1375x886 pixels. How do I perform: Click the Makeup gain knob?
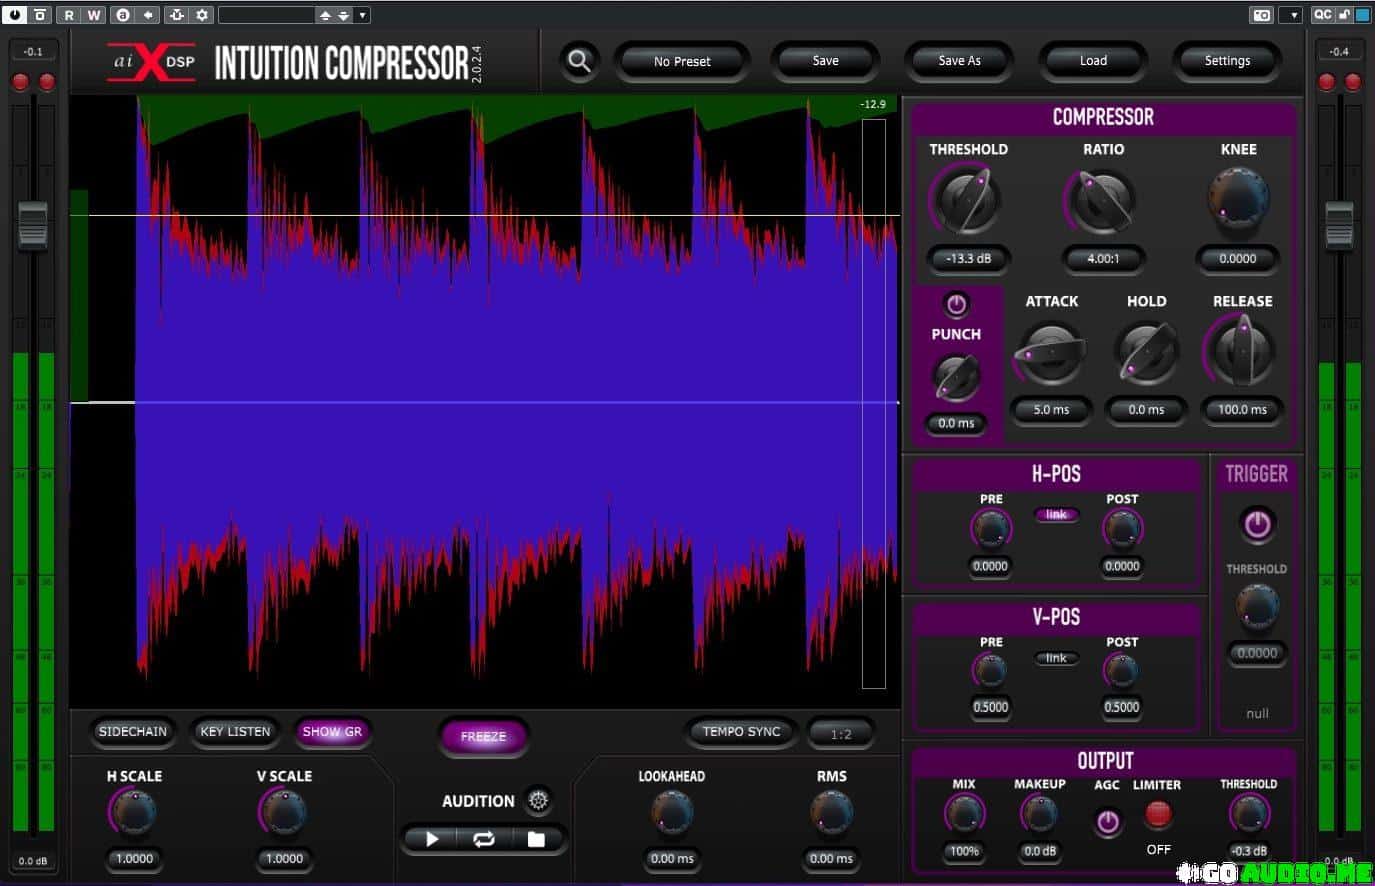(1039, 814)
